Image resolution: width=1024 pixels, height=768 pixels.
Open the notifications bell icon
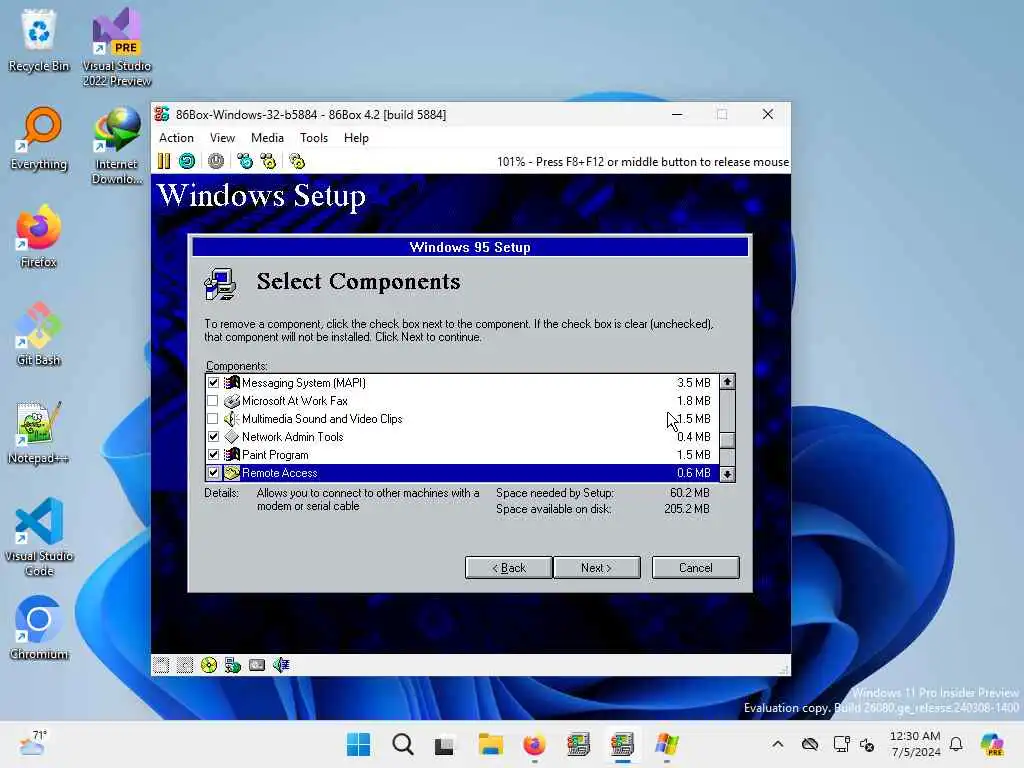[x=956, y=744]
